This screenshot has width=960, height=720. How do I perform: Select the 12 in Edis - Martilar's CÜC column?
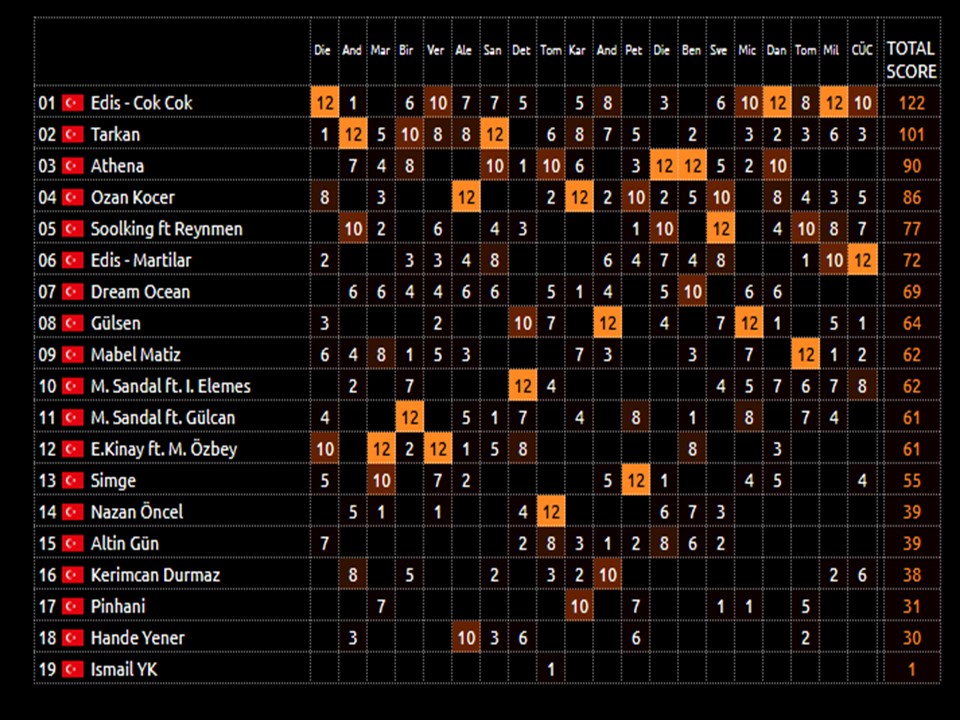pyautogui.click(x=862, y=260)
